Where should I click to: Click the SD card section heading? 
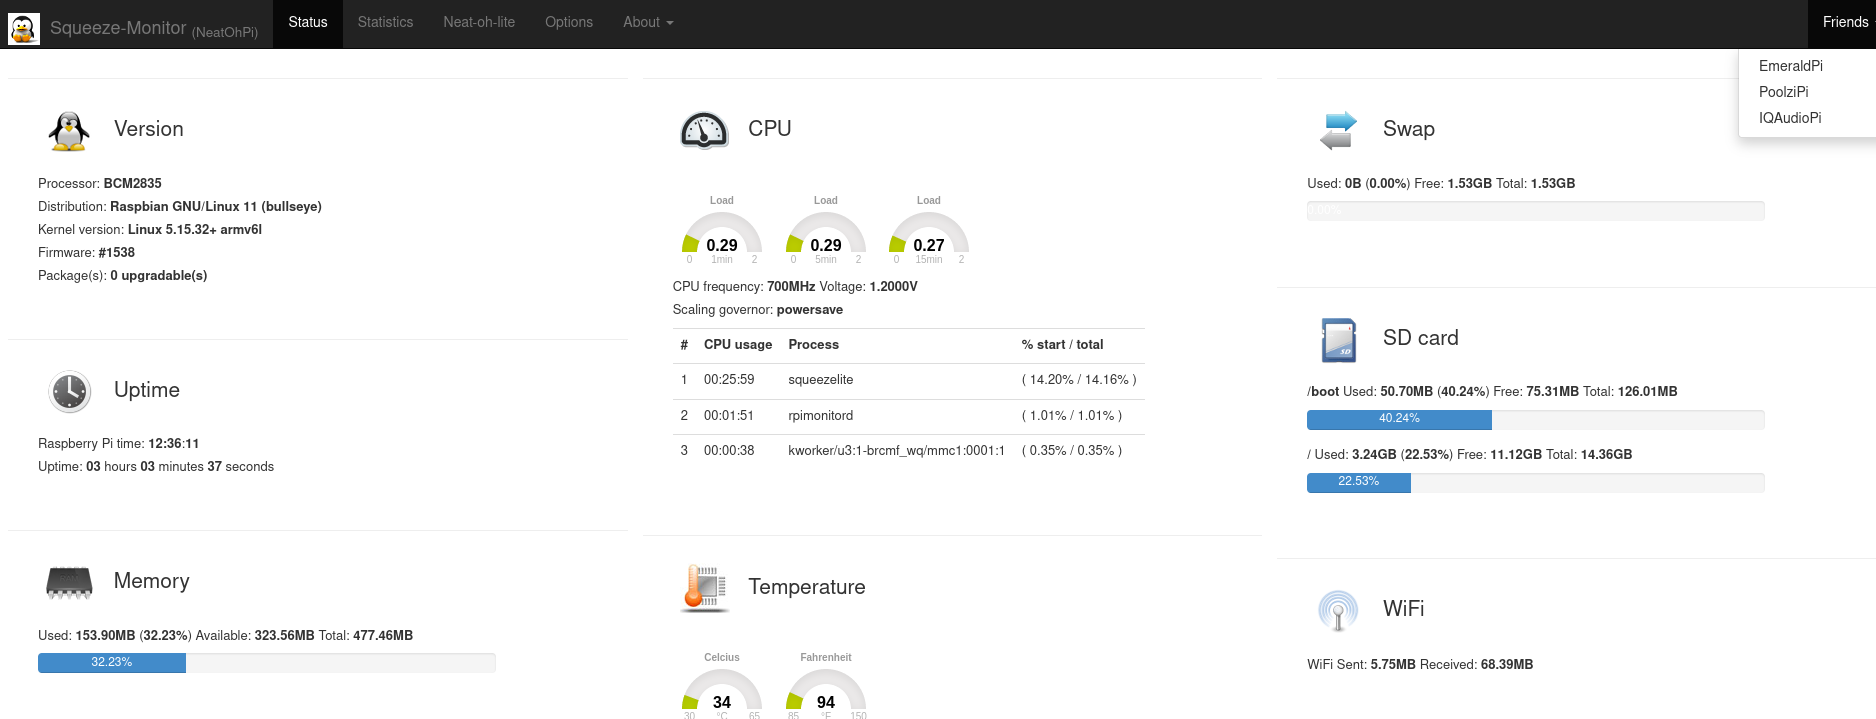pos(1421,338)
